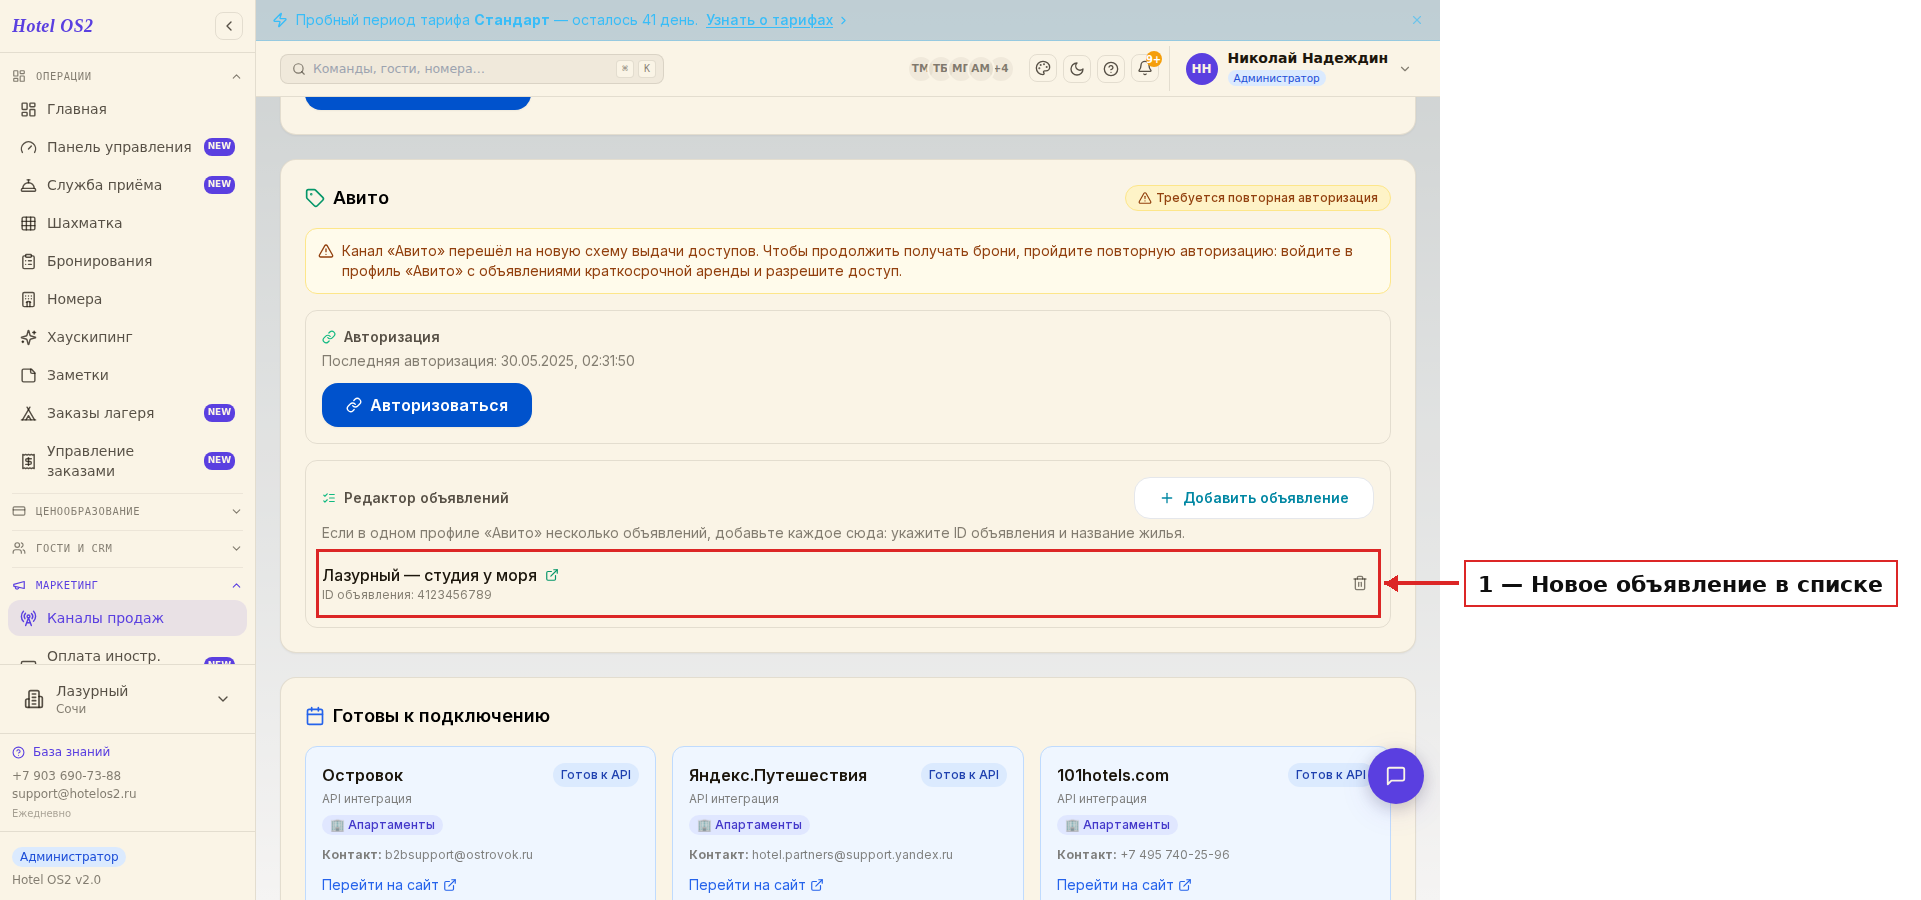Click the НН user avatar
This screenshot has height=900, width=1921.
point(1202,69)
